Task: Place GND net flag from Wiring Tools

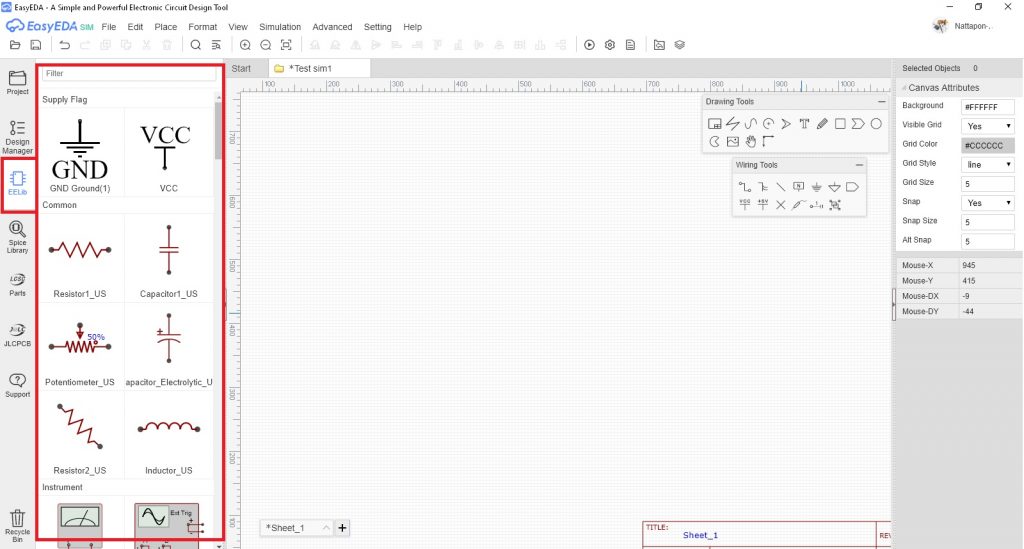Action: 816,187
